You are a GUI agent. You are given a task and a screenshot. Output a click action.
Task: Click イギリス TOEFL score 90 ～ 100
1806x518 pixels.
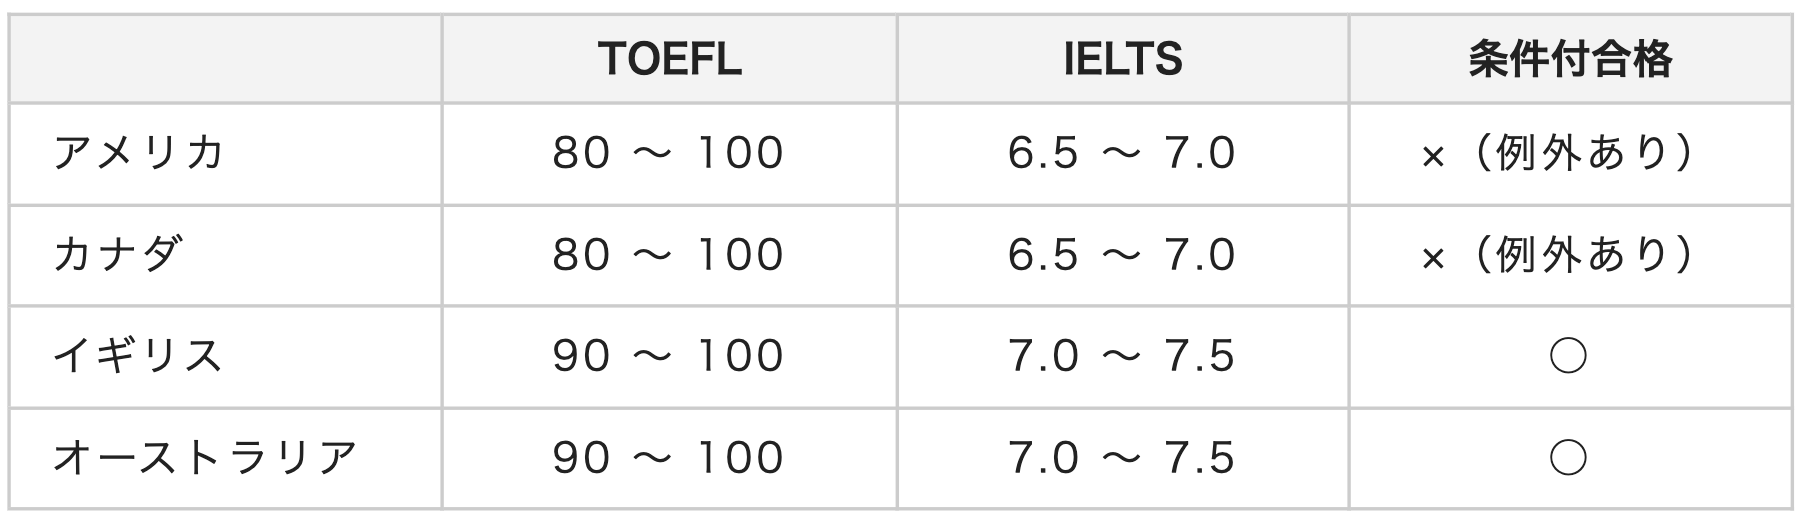pos(668,356)
